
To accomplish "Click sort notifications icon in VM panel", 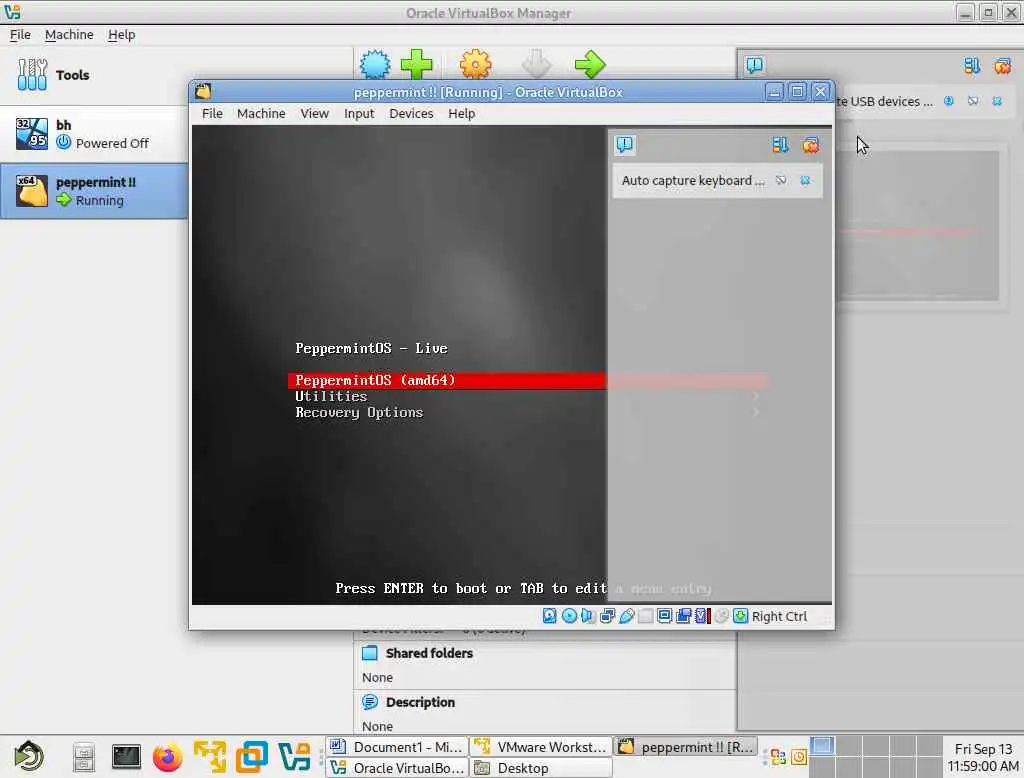I will point(780,145).
